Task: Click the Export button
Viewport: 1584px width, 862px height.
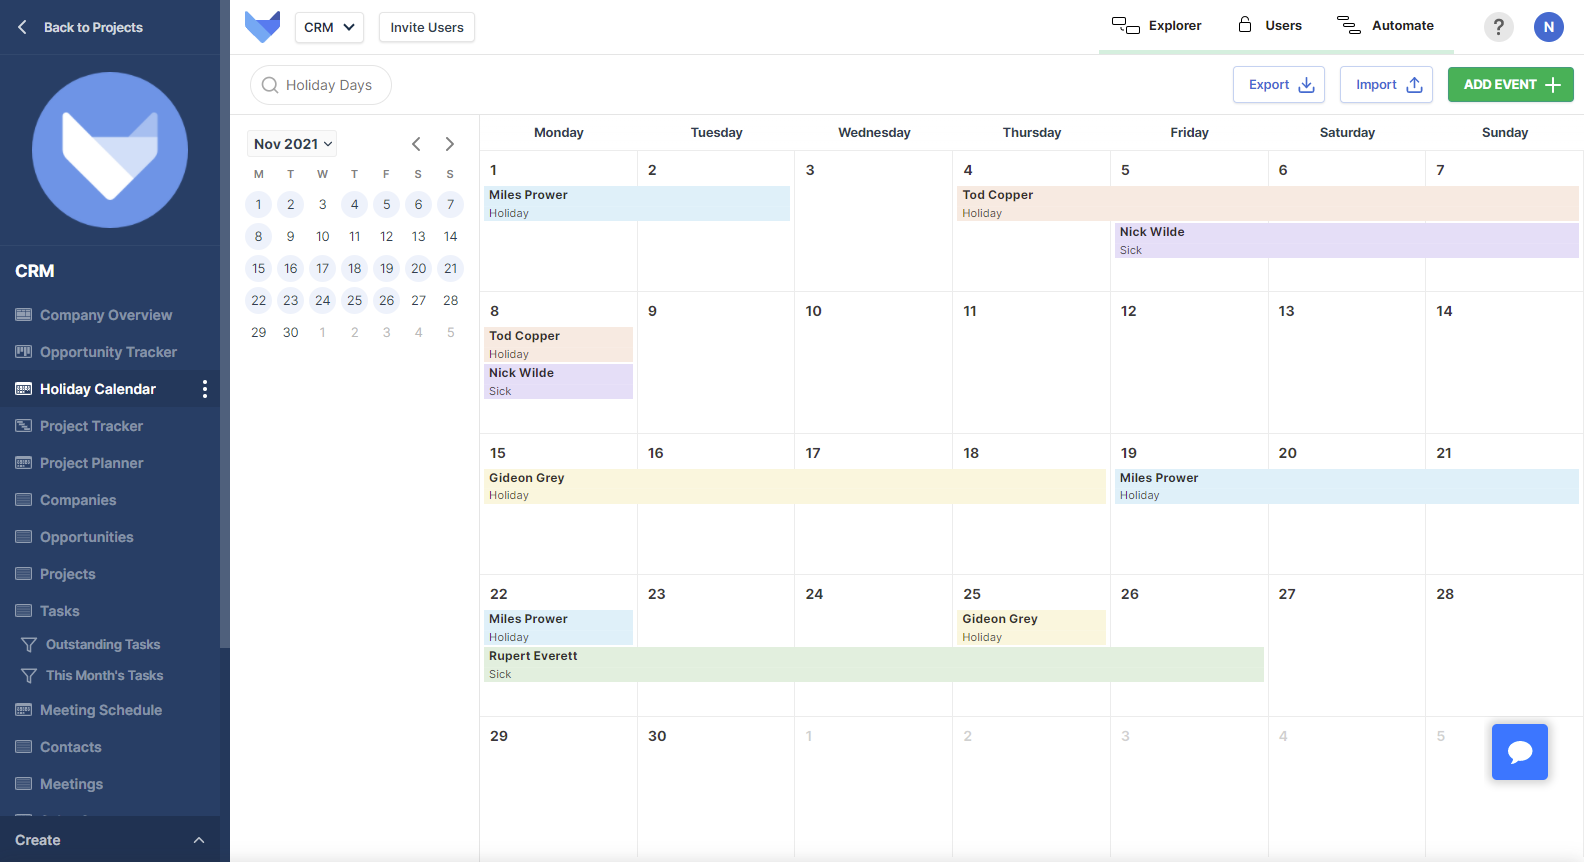Action: (1279, 85)
